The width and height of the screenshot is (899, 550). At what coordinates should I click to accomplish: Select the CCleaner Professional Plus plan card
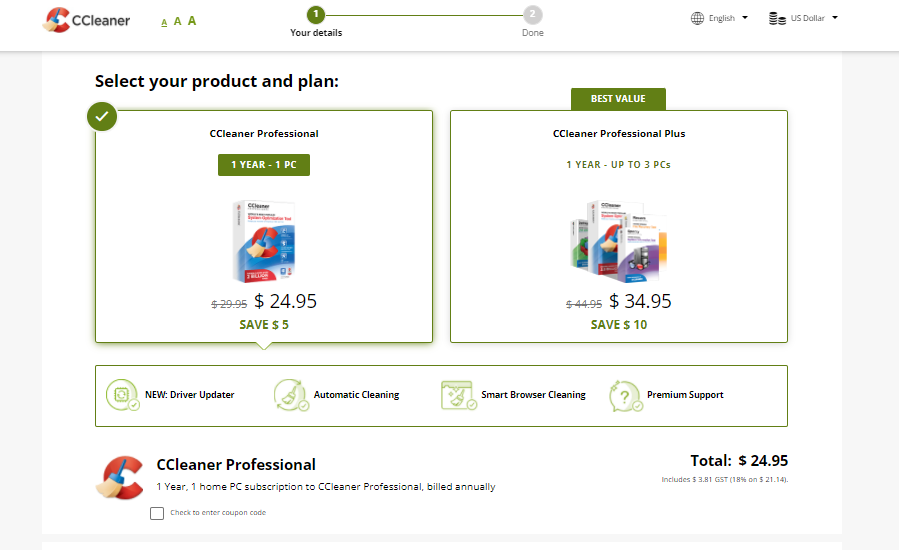click(619, 227)
